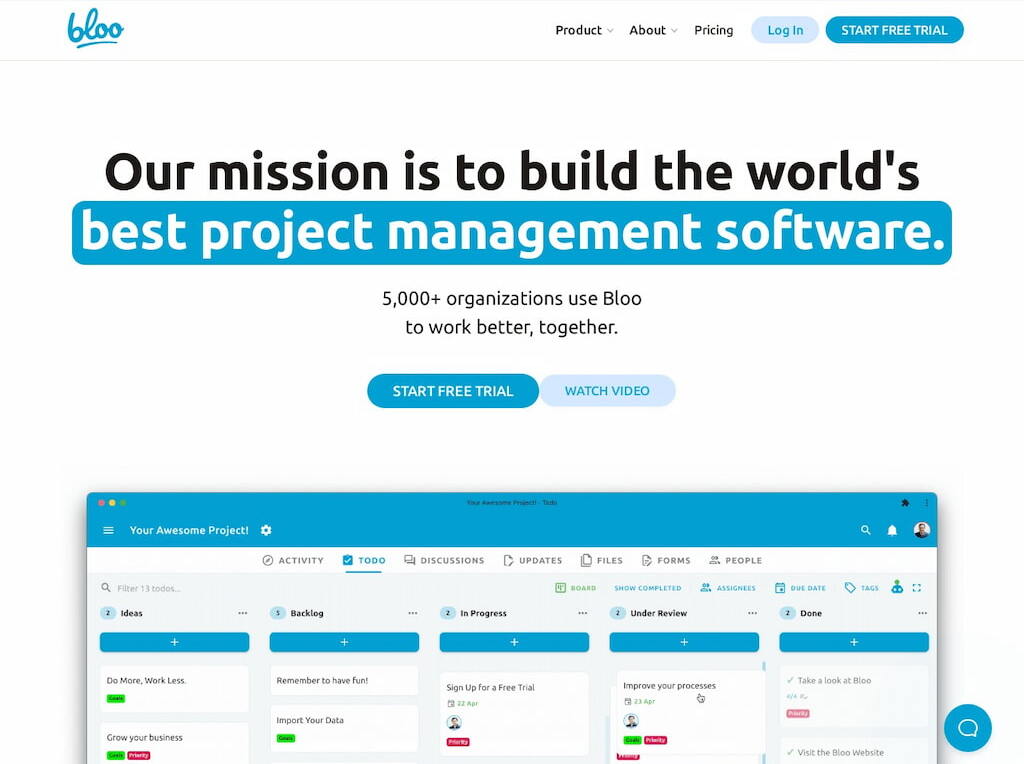Toggle Show Completed todos
1024x764 pixels.
648,588
